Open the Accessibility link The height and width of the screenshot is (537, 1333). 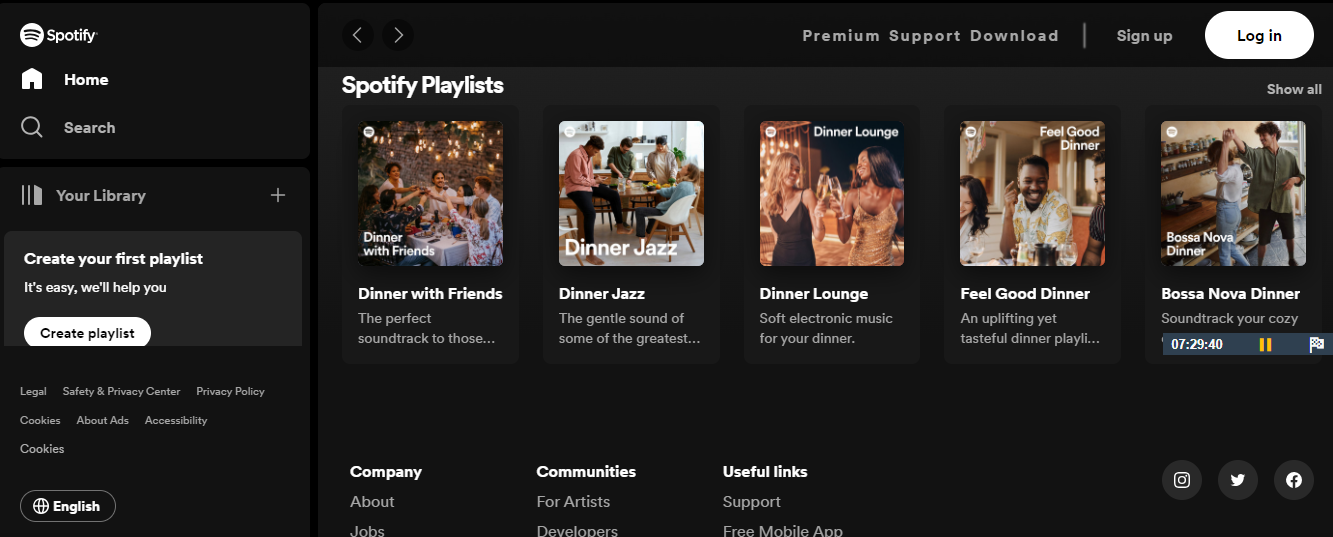click(176, 420)
